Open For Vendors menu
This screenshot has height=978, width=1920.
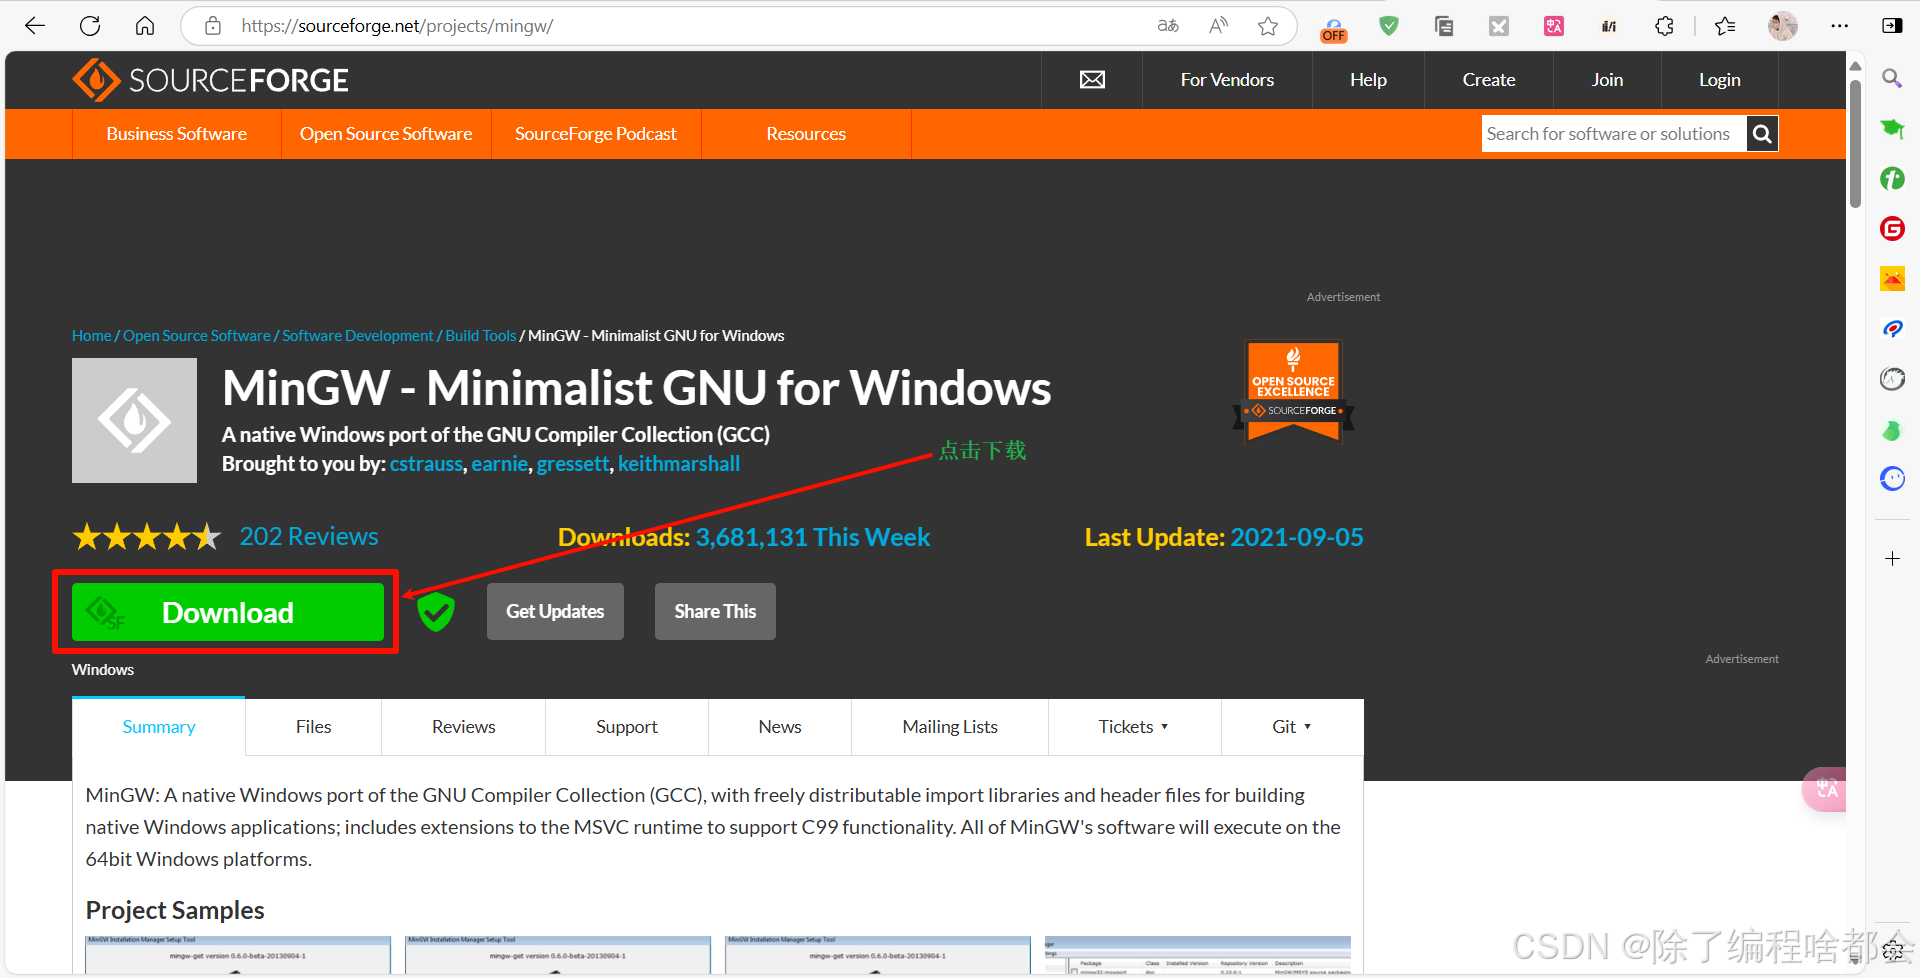(x=1227, y=80)
